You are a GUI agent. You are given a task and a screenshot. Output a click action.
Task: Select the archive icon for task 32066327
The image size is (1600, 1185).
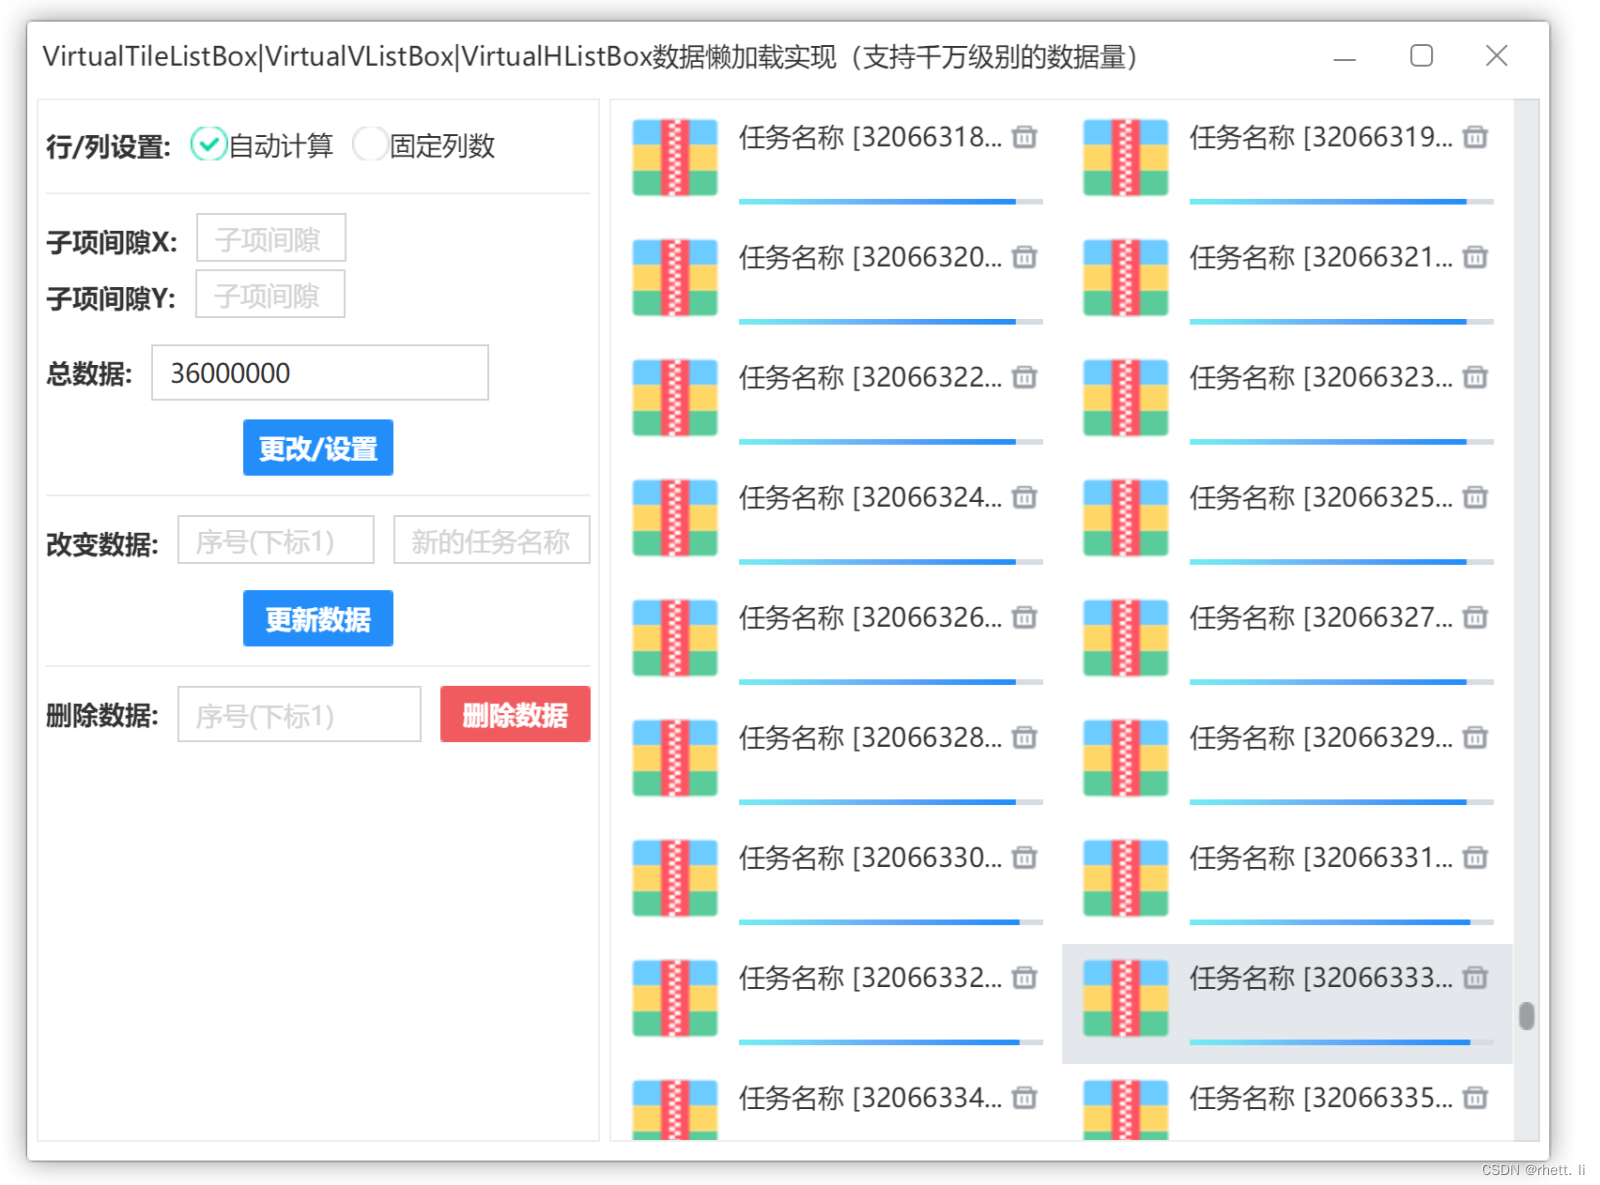[1126, 637]
